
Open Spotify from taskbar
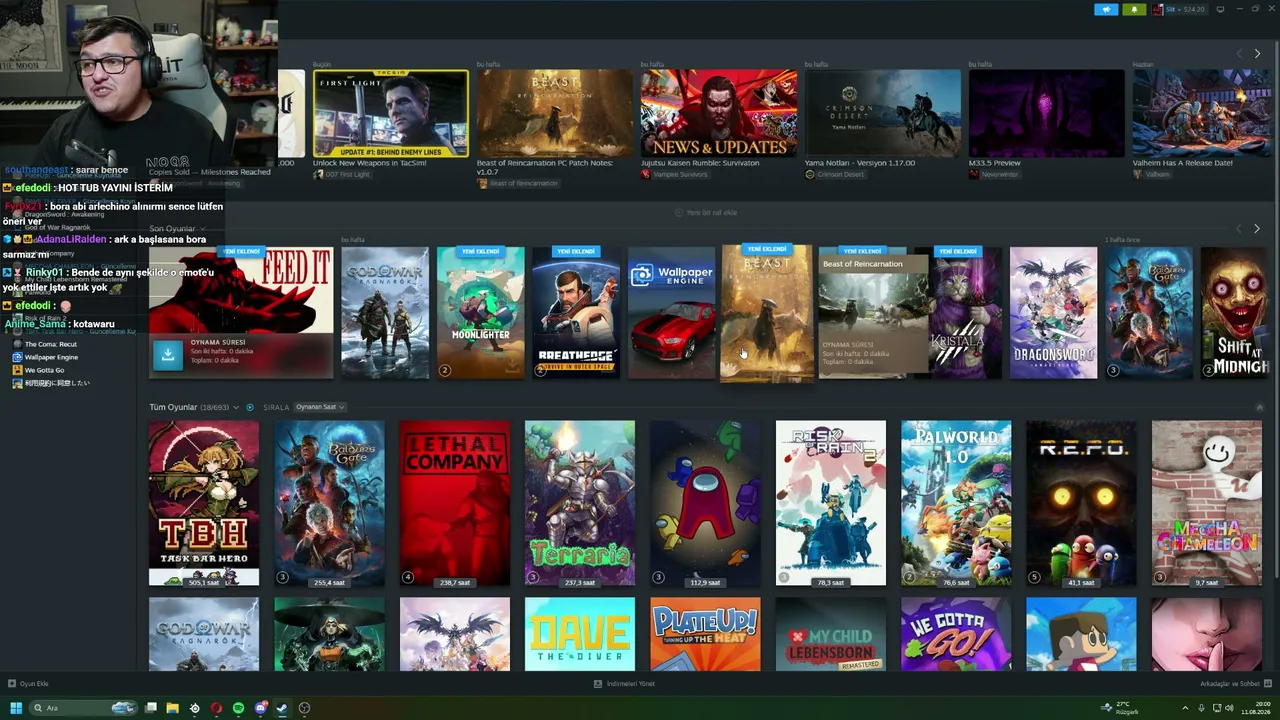(238, 708)
